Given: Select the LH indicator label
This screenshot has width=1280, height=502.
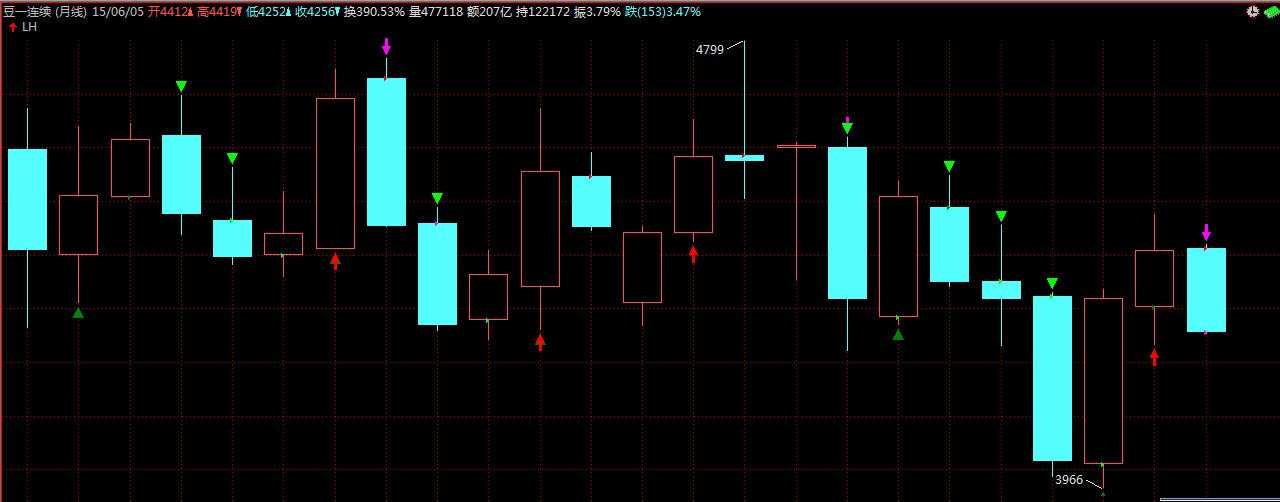Looking at the screenshot, I should tap(29, 27).
